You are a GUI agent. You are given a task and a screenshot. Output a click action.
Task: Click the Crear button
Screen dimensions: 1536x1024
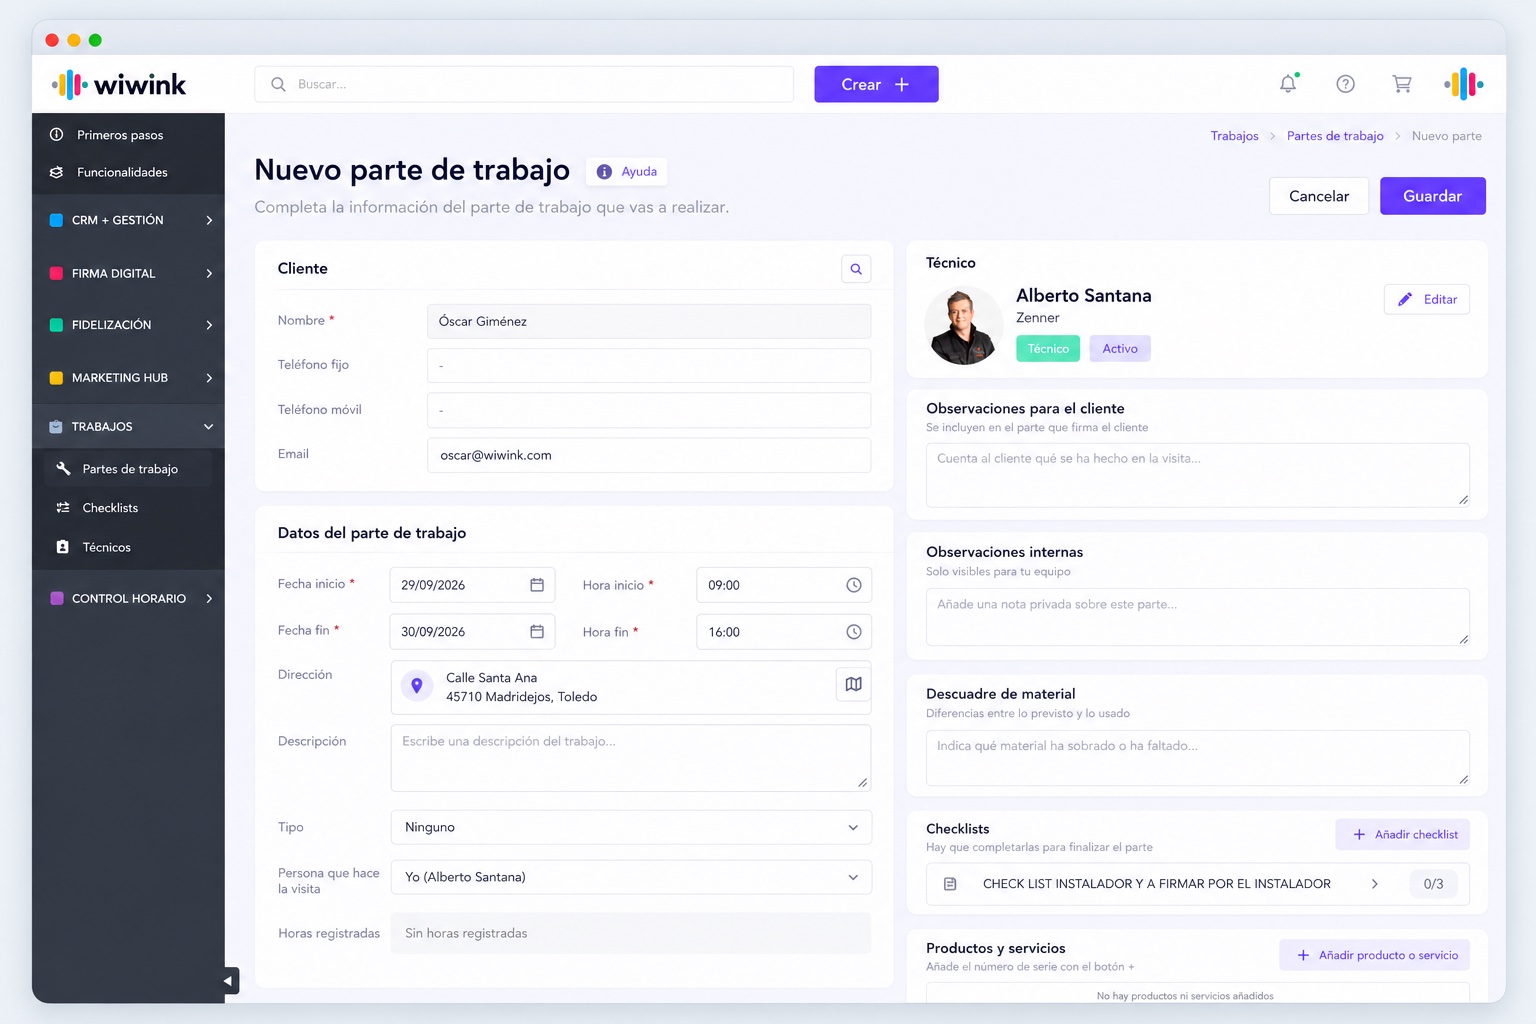click(x=876, y=84)
